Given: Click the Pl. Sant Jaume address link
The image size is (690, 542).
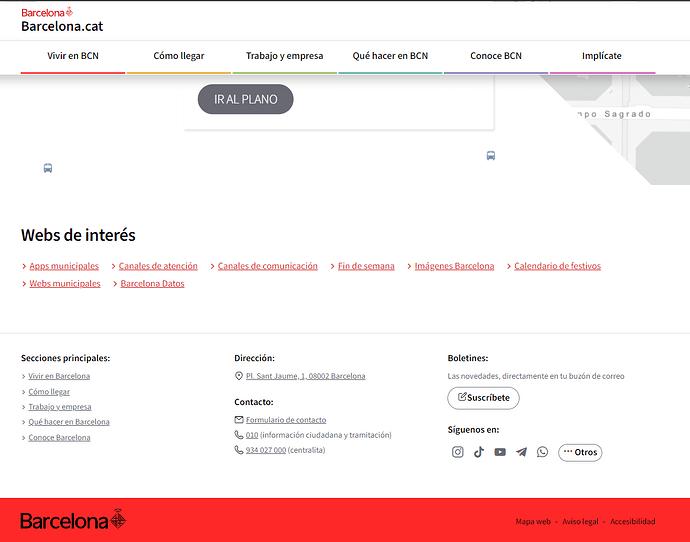Looking at the screenshot, I should (x=305, y=376).
